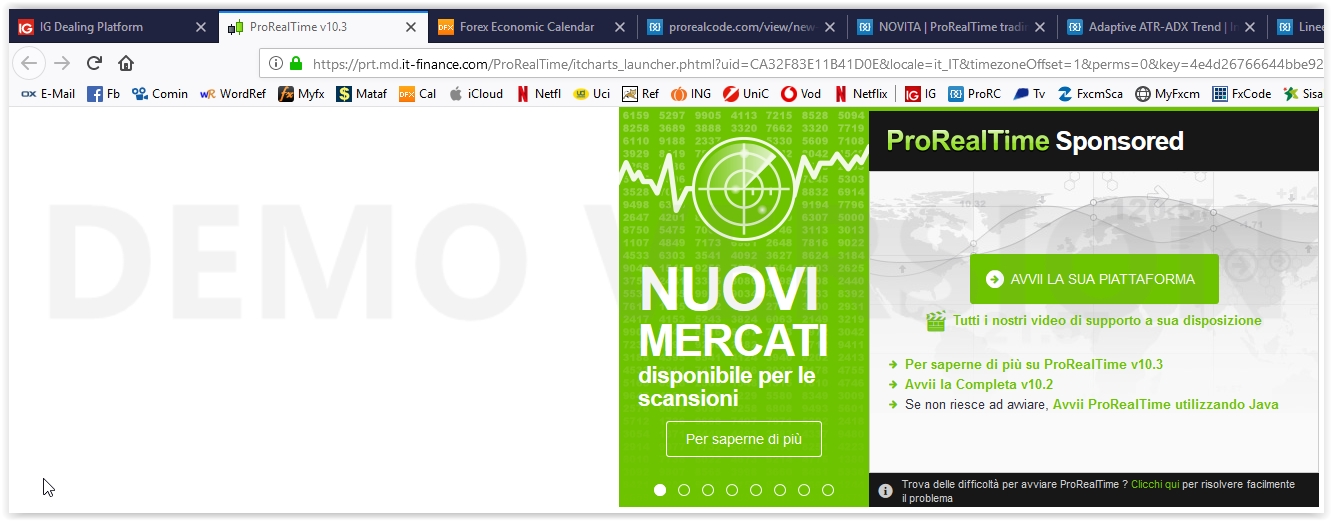
Task: Switch to the prorealcode.com/view/new tab
Action: [x=740, y=27]
